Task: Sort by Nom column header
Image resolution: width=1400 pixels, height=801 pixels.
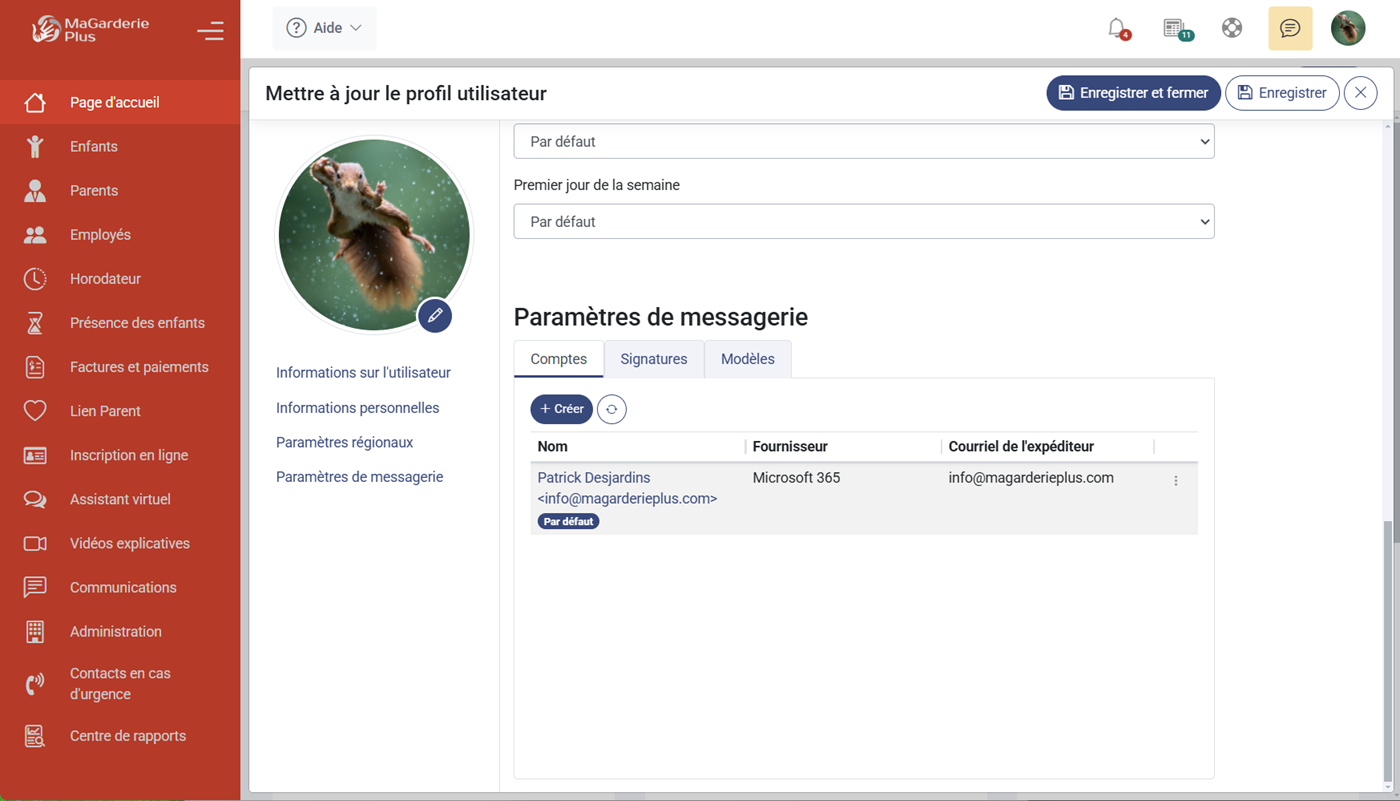Action: (x=553, y=447)
